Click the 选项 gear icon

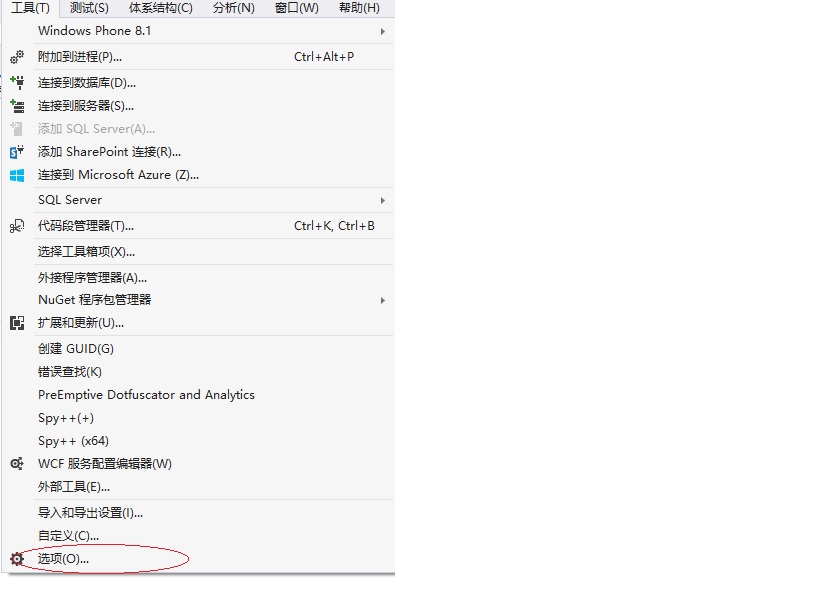[17, 559]
